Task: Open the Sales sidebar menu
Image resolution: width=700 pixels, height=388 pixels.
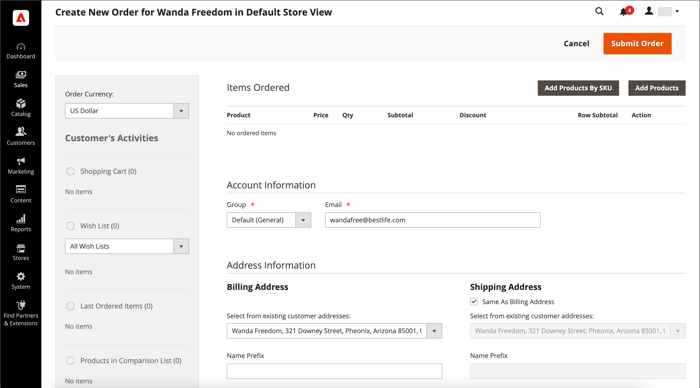Action: coord(21,79)
